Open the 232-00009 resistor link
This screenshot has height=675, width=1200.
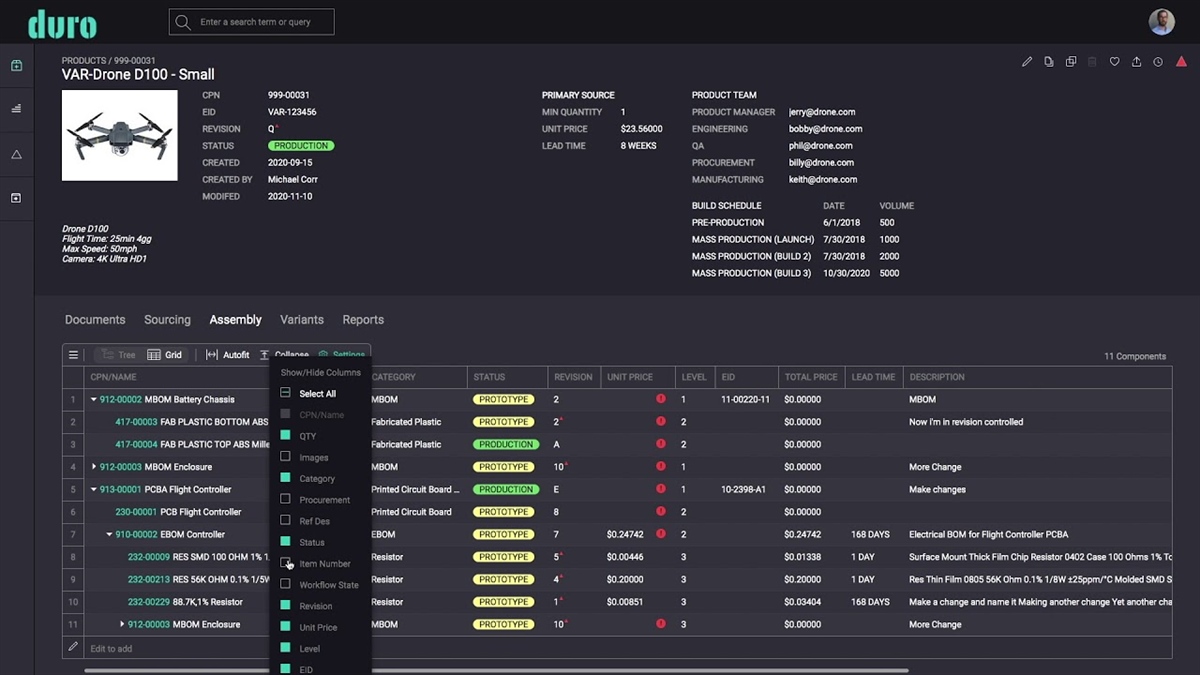149,557
